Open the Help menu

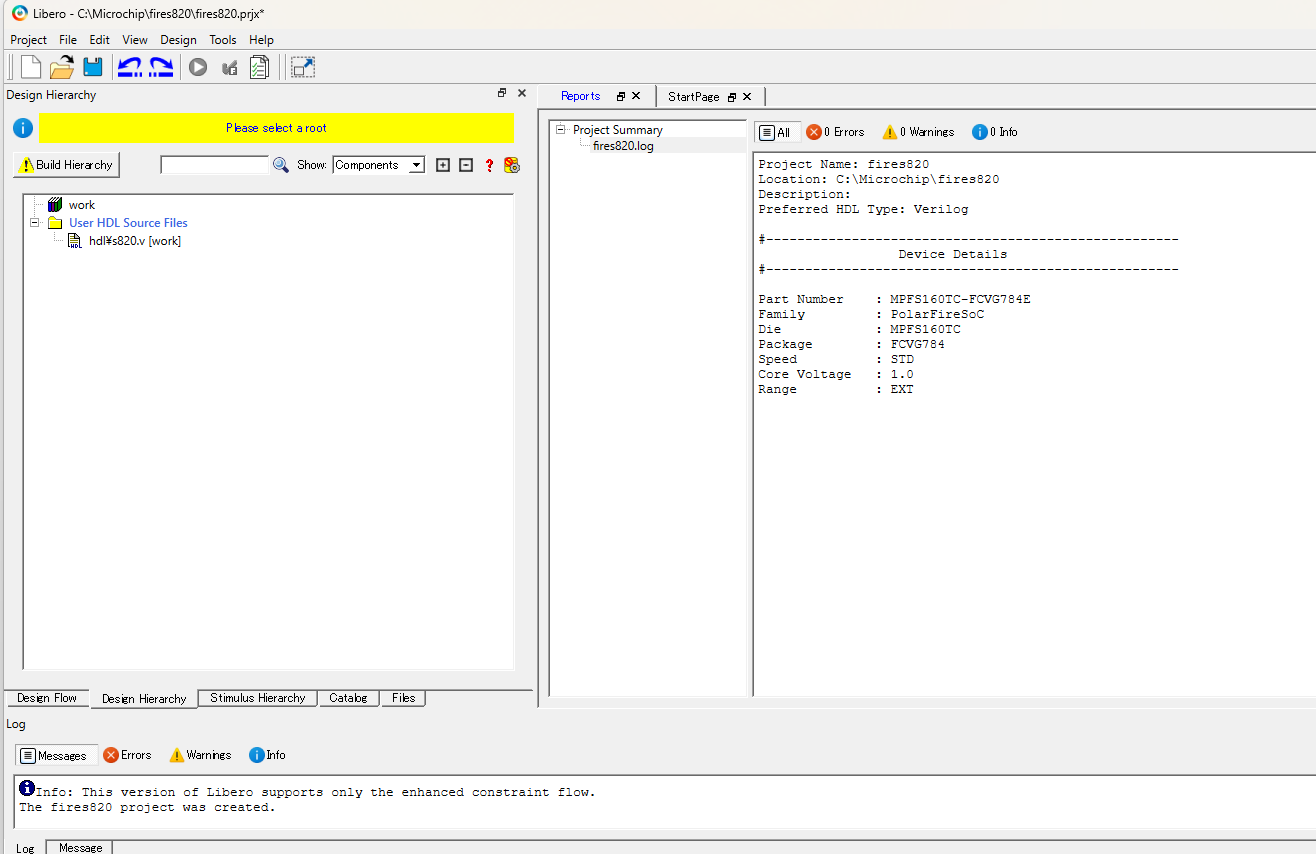point(261,40)
